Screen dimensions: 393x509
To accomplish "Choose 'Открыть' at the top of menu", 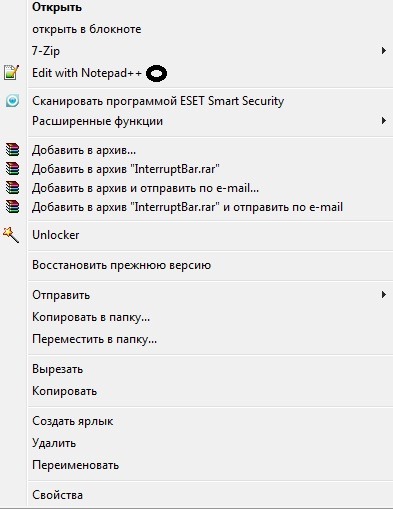I will [x=57, y=7].
